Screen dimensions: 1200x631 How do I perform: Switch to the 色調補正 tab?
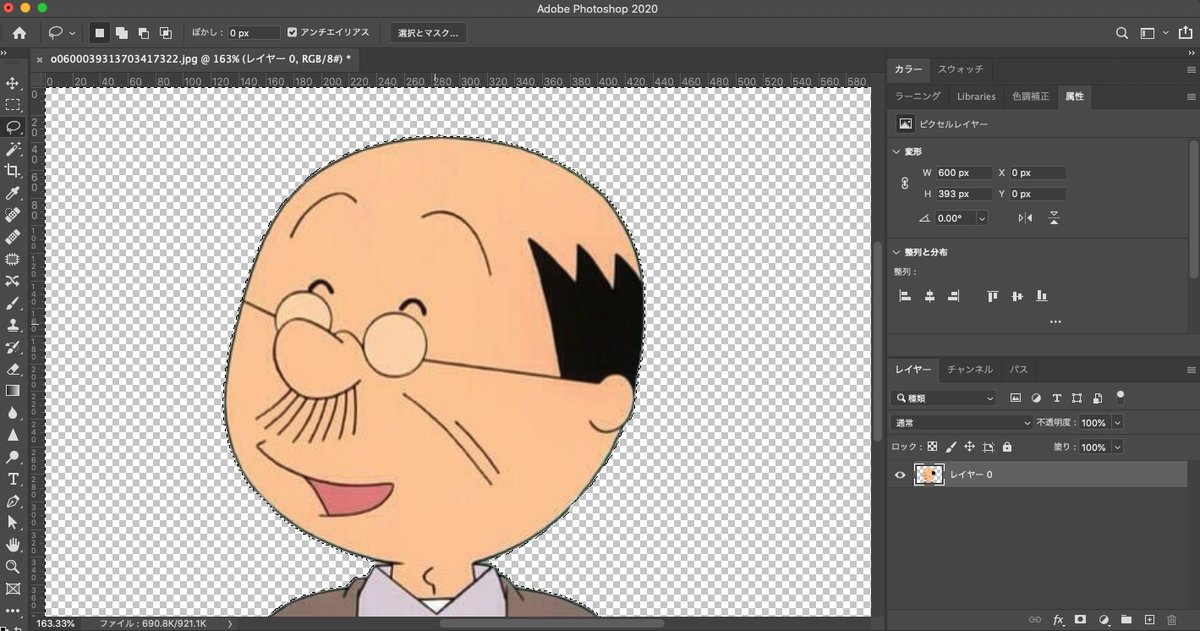coord(1030,96)
